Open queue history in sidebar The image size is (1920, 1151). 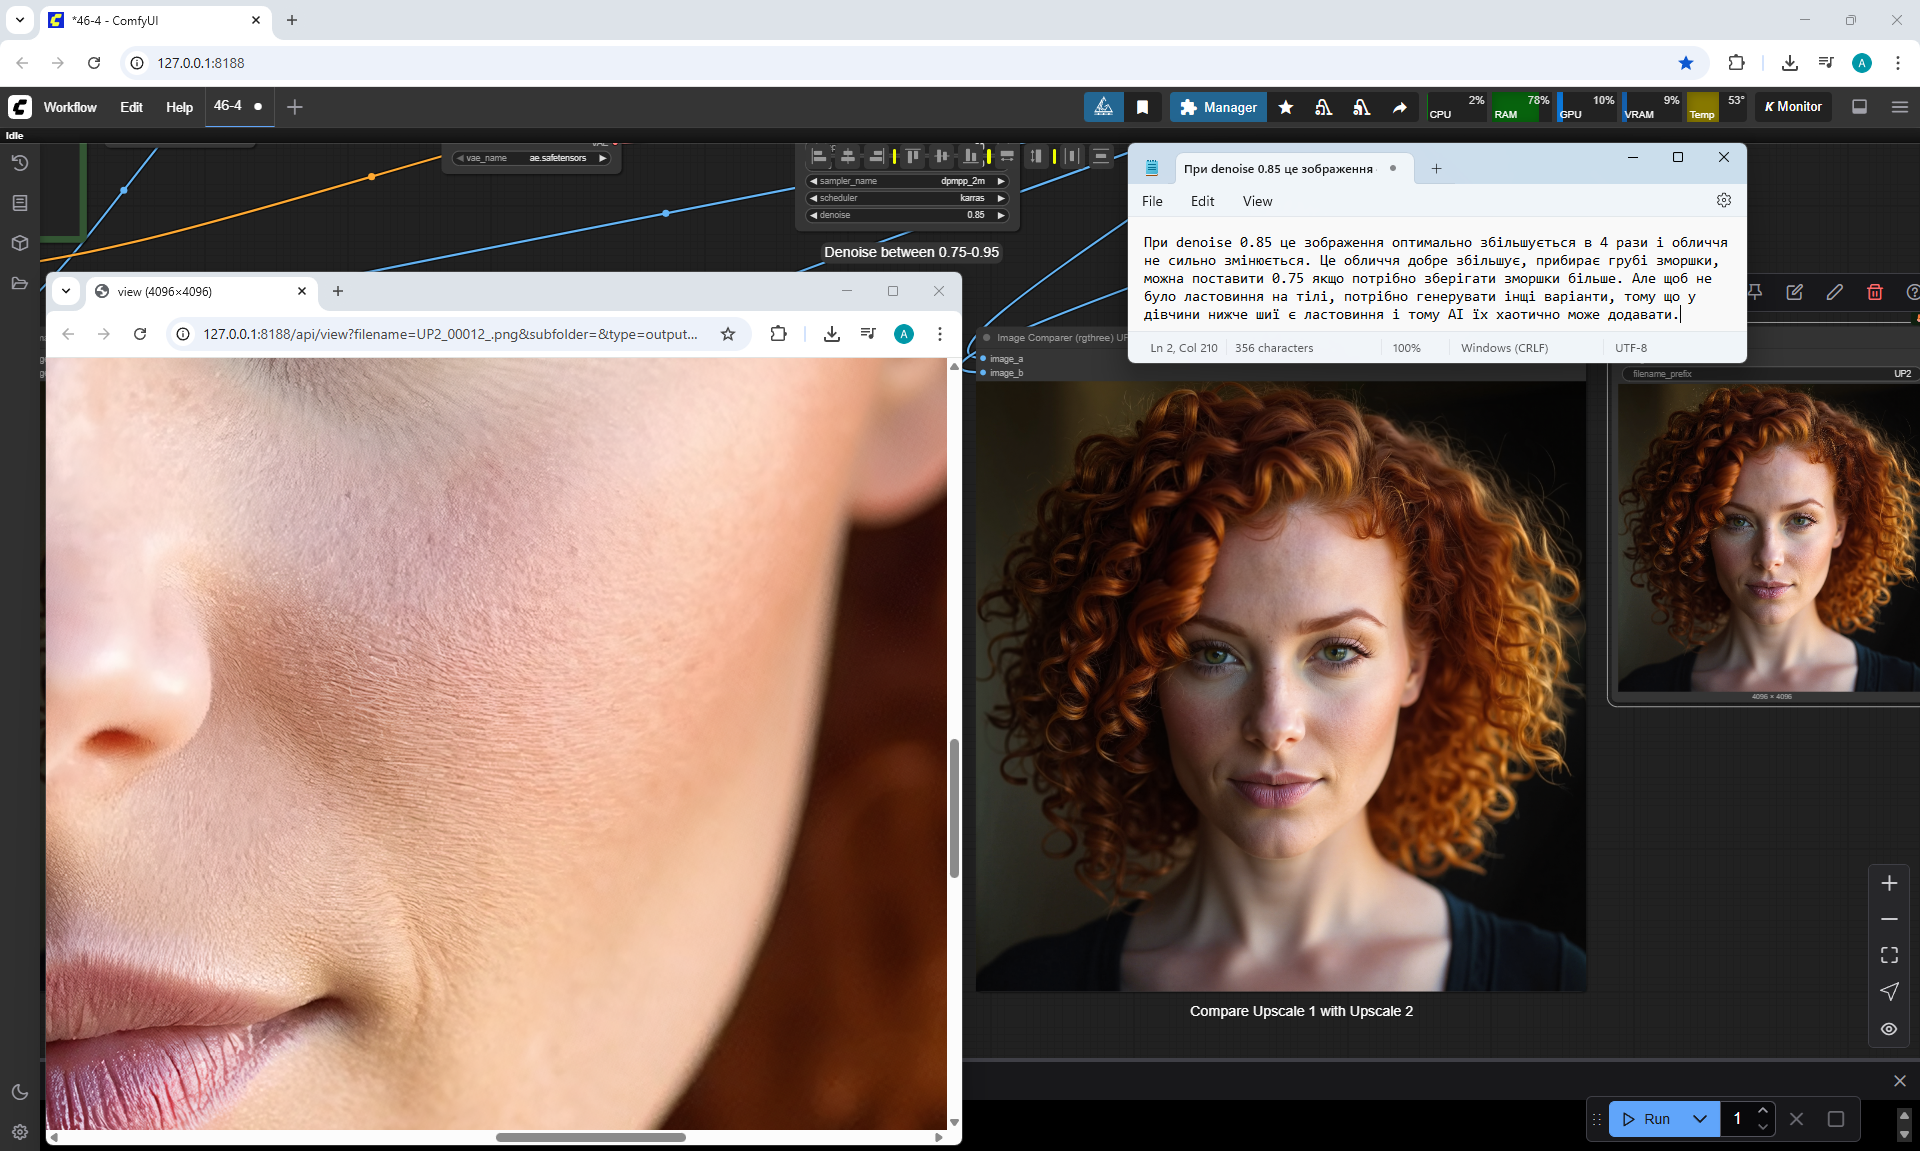(19, 163)
